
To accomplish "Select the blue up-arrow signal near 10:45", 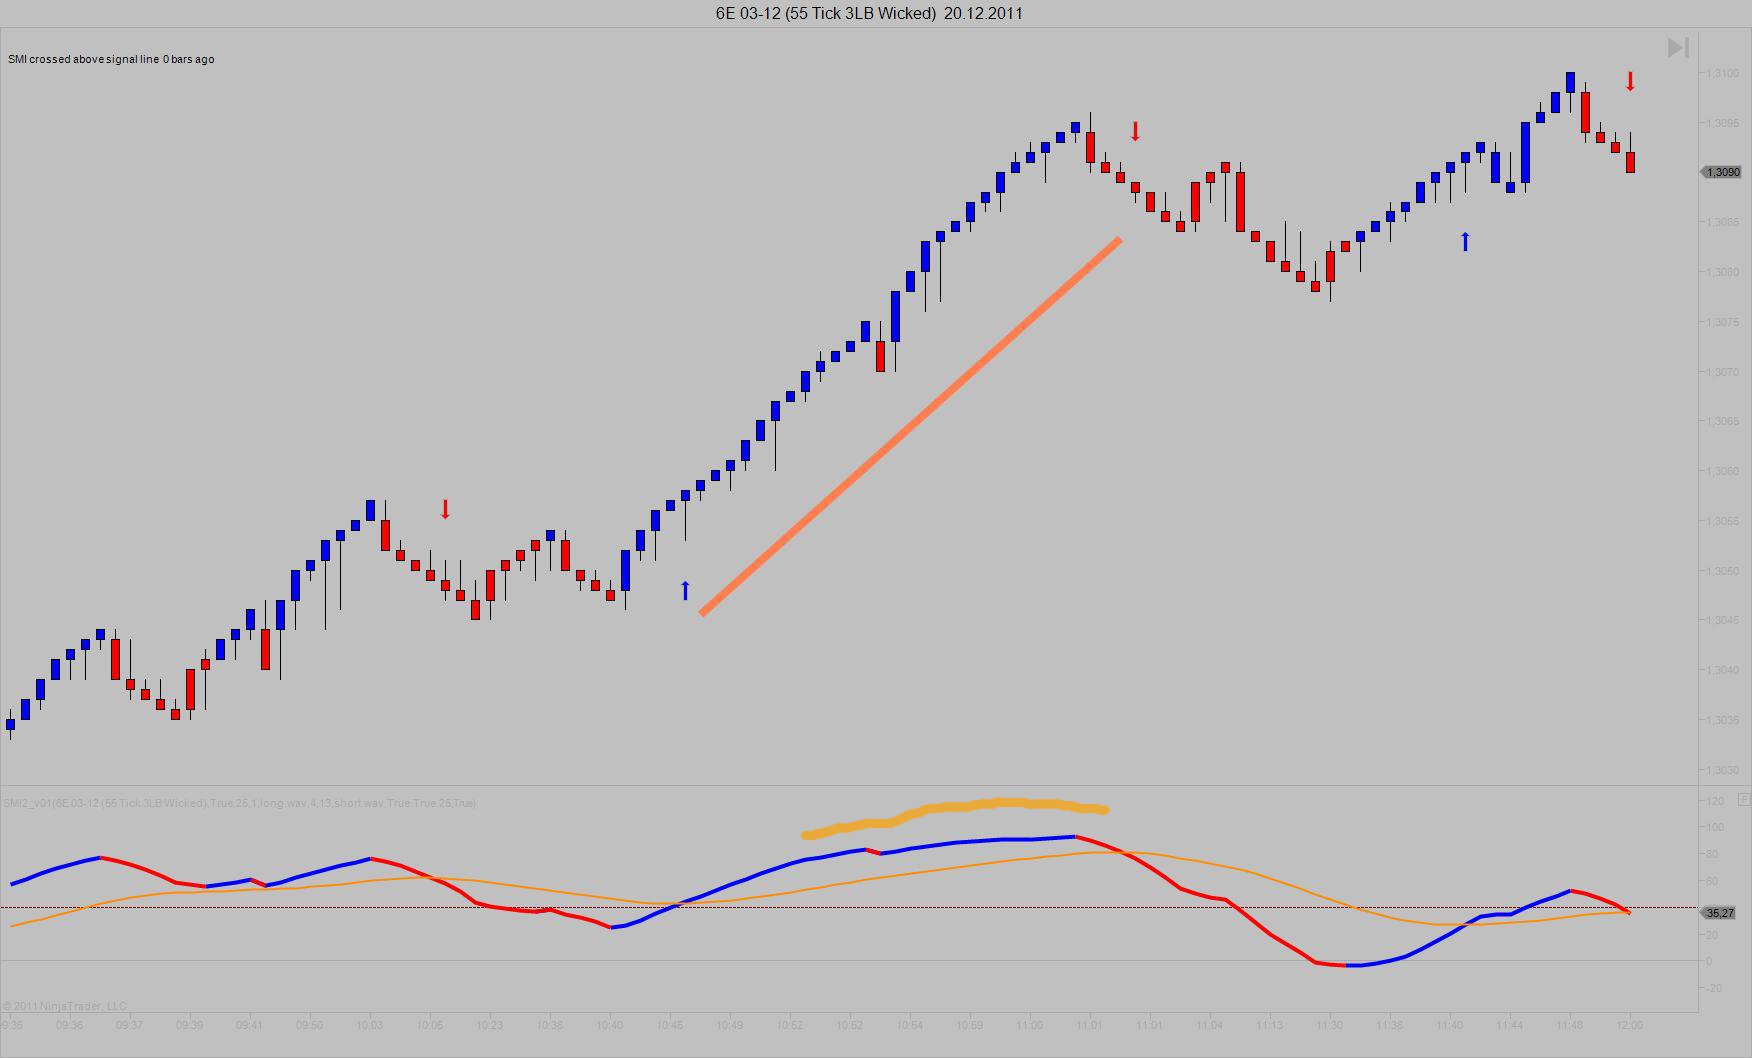I will pyautogui.click(x=685, y=590).
